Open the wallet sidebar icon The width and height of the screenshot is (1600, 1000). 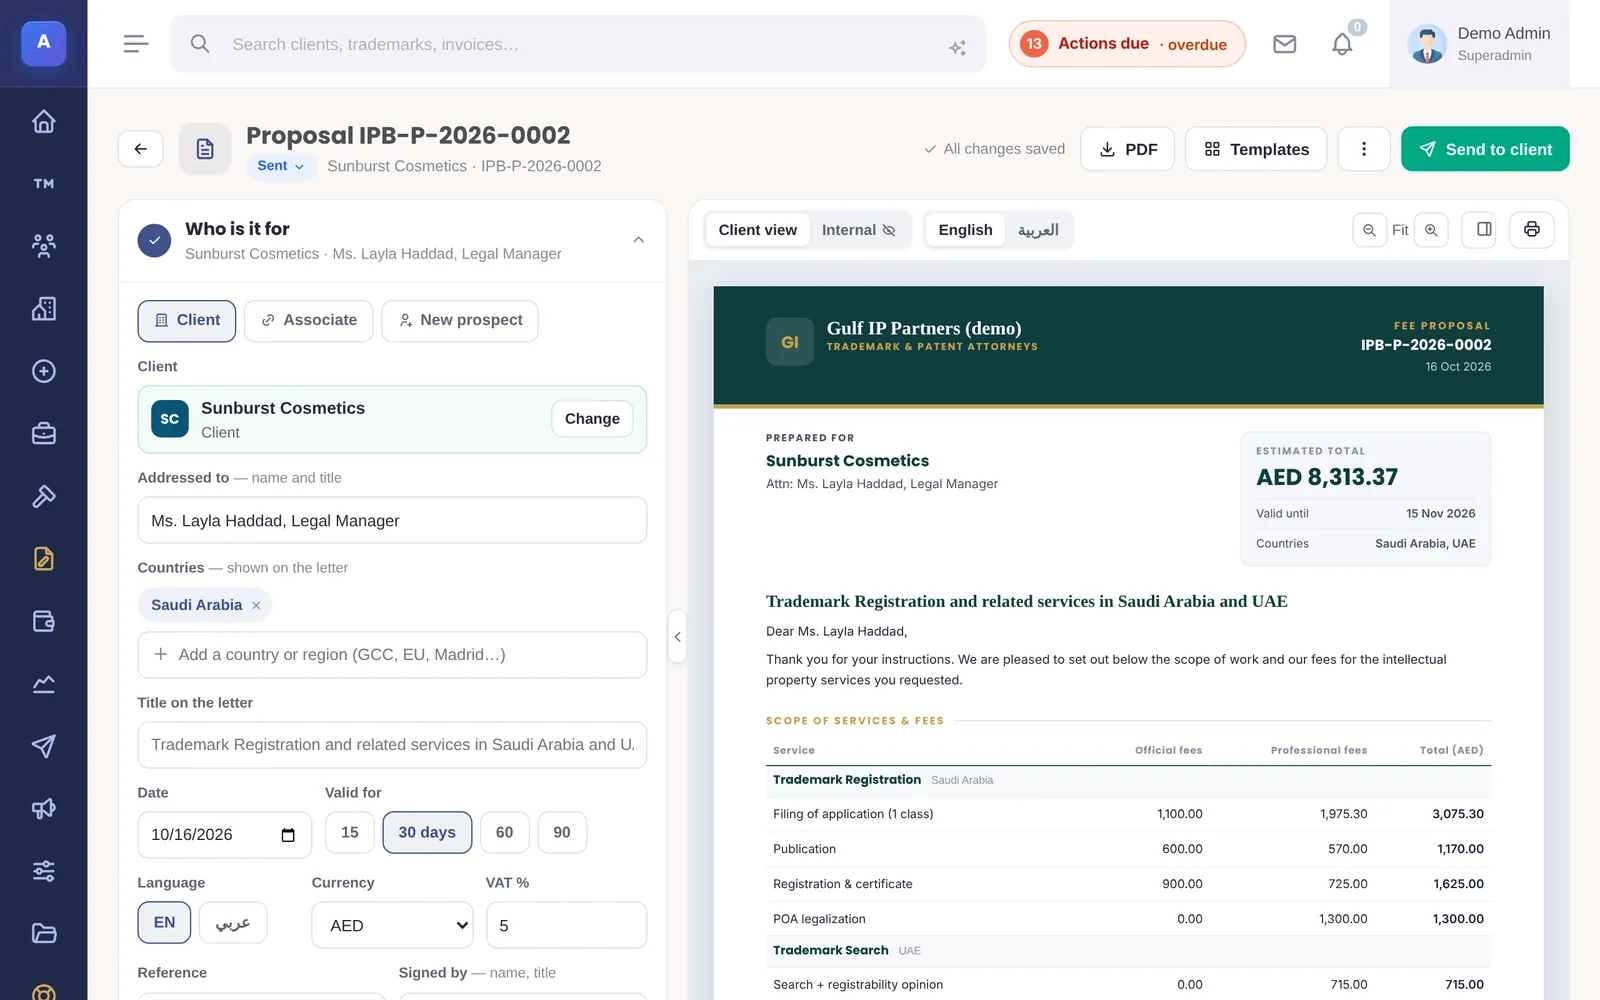coord(43,621)
